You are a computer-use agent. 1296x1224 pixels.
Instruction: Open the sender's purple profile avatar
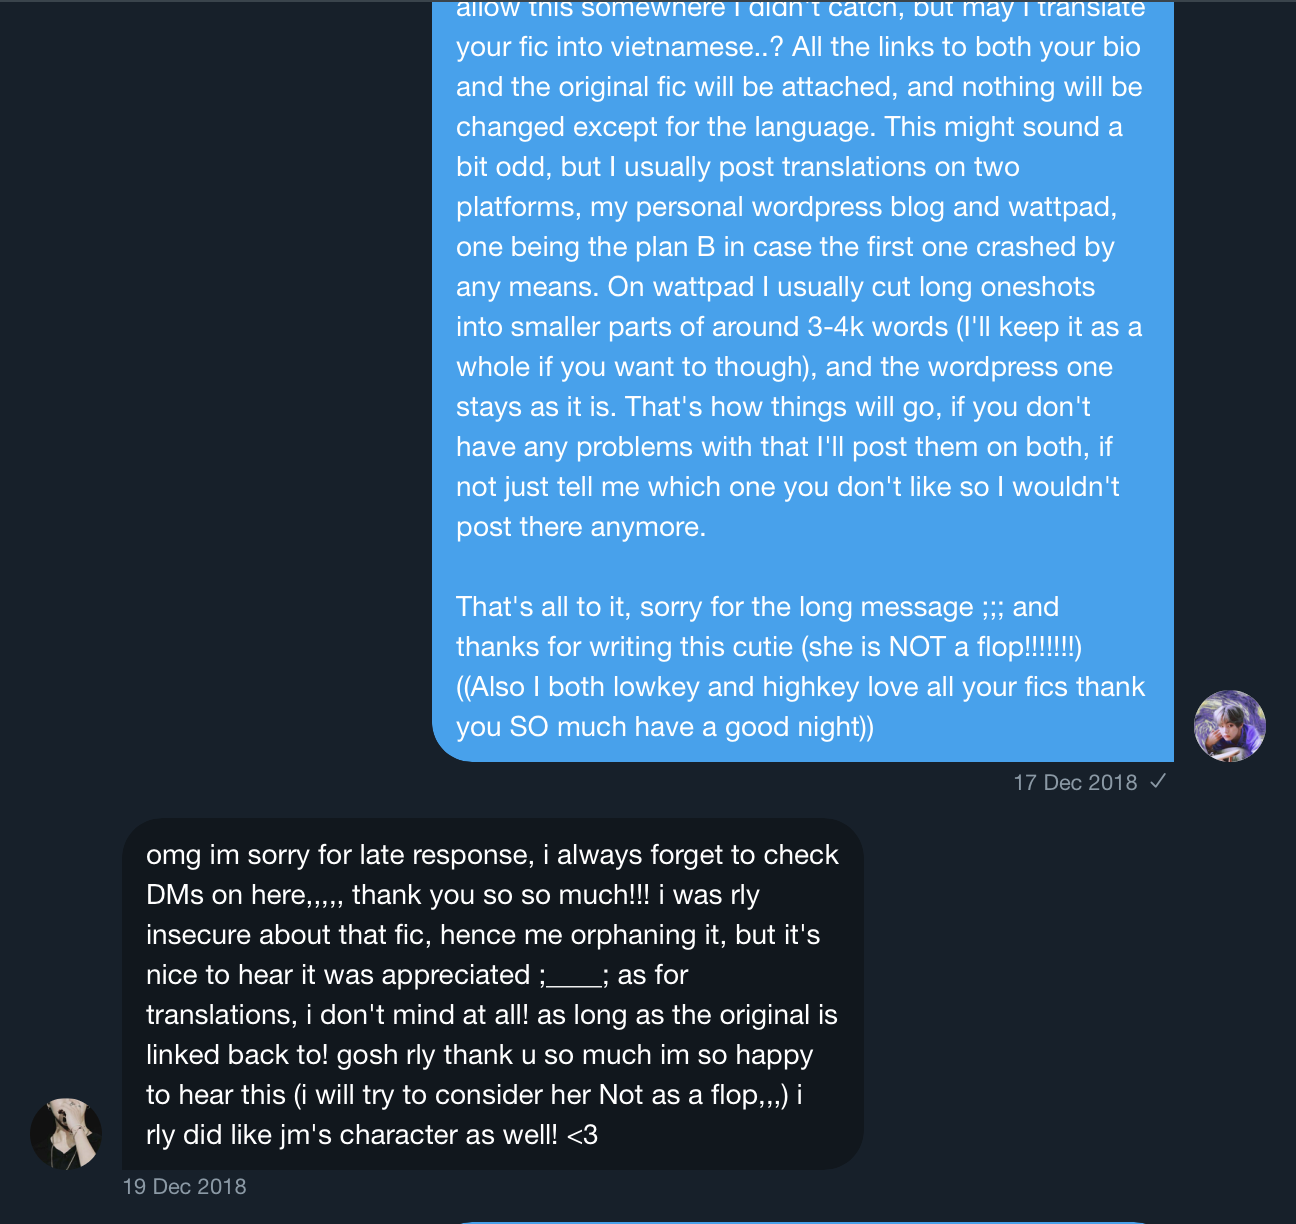1230,726
